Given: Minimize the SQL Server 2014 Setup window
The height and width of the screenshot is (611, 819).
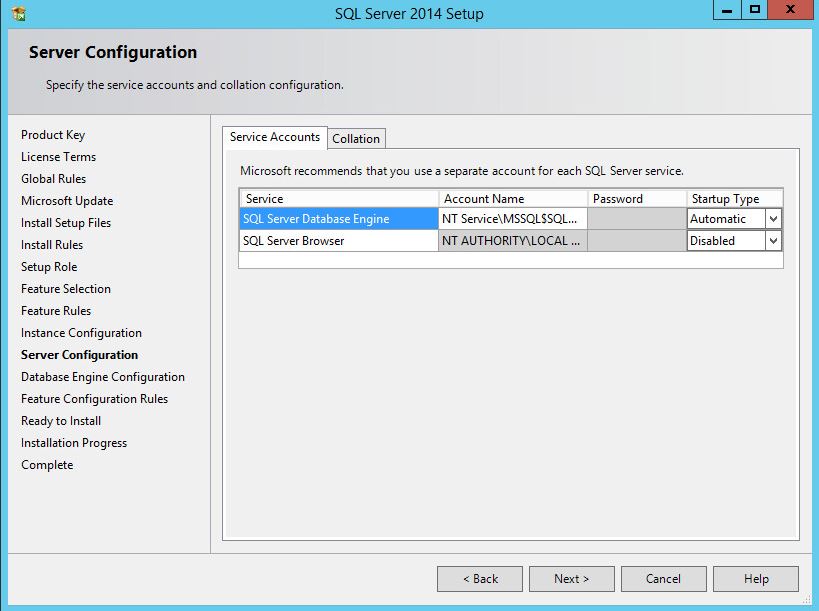Looking at the screenshot, I should click(x=727, y=10).
